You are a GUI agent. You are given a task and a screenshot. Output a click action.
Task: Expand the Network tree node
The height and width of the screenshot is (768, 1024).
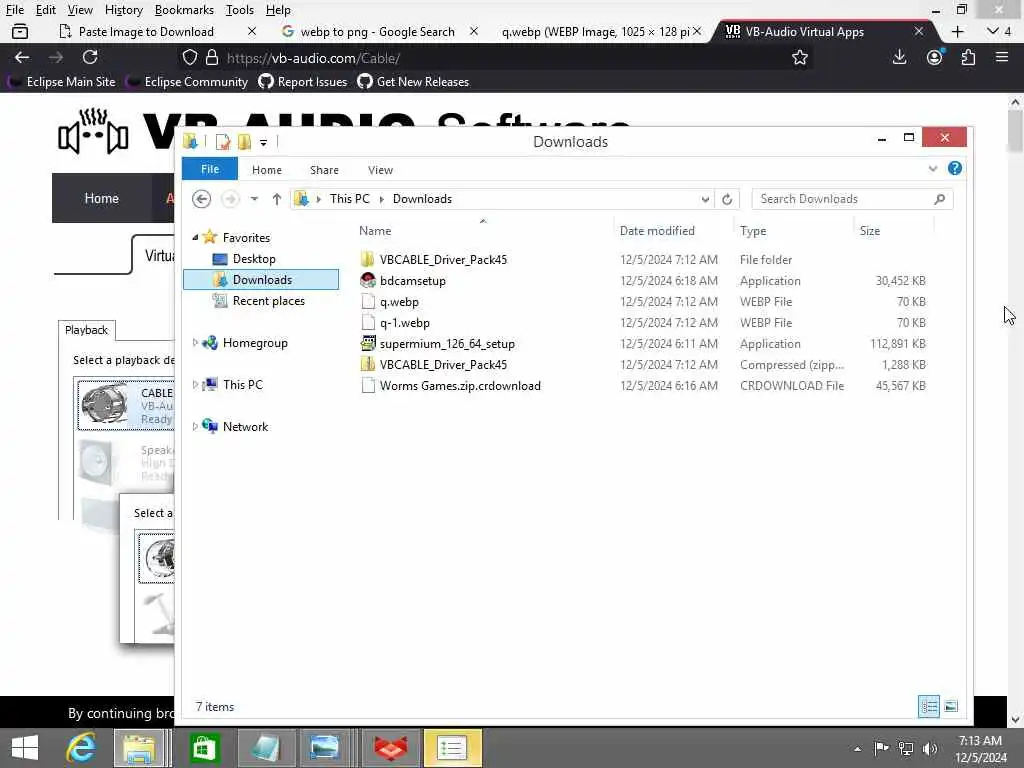coord(195,426)
